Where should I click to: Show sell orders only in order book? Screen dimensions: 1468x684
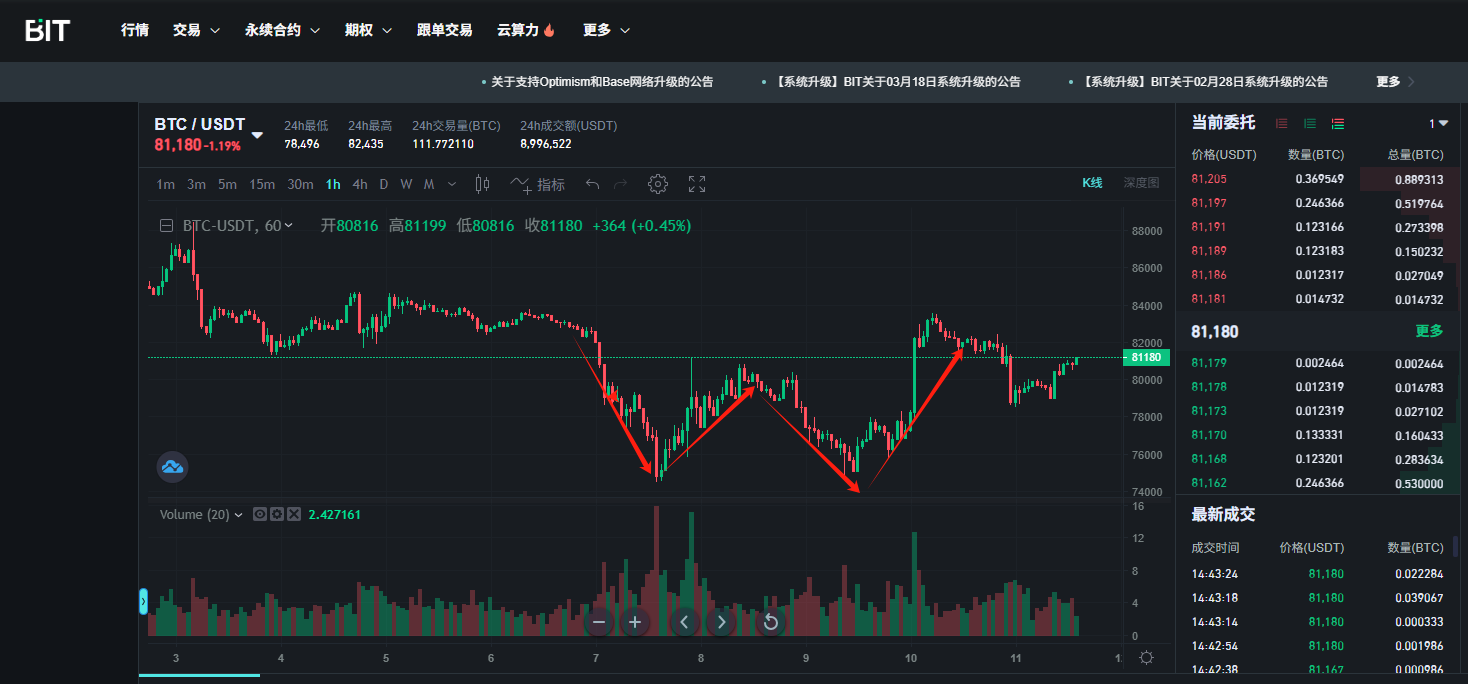click(1282, 124)
